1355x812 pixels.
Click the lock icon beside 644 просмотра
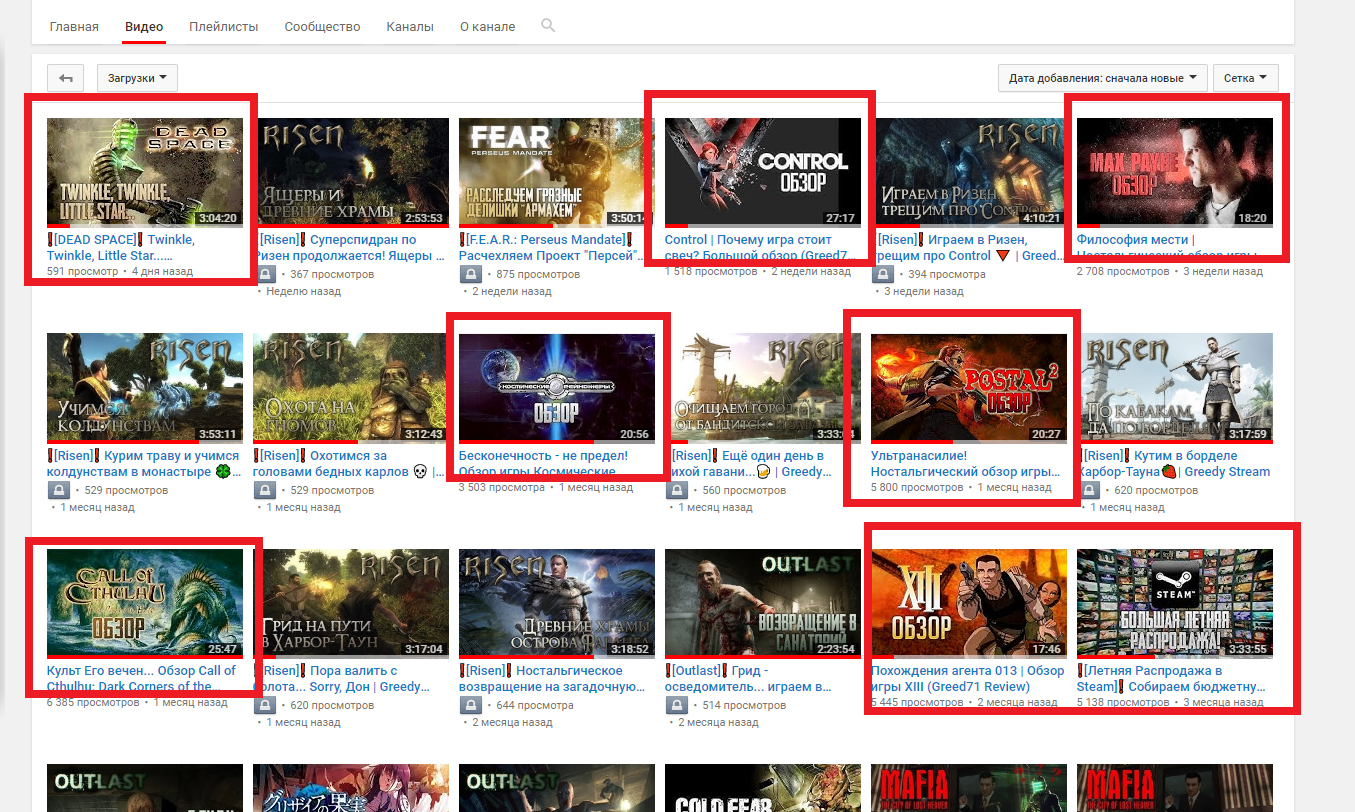pos(470,705)
